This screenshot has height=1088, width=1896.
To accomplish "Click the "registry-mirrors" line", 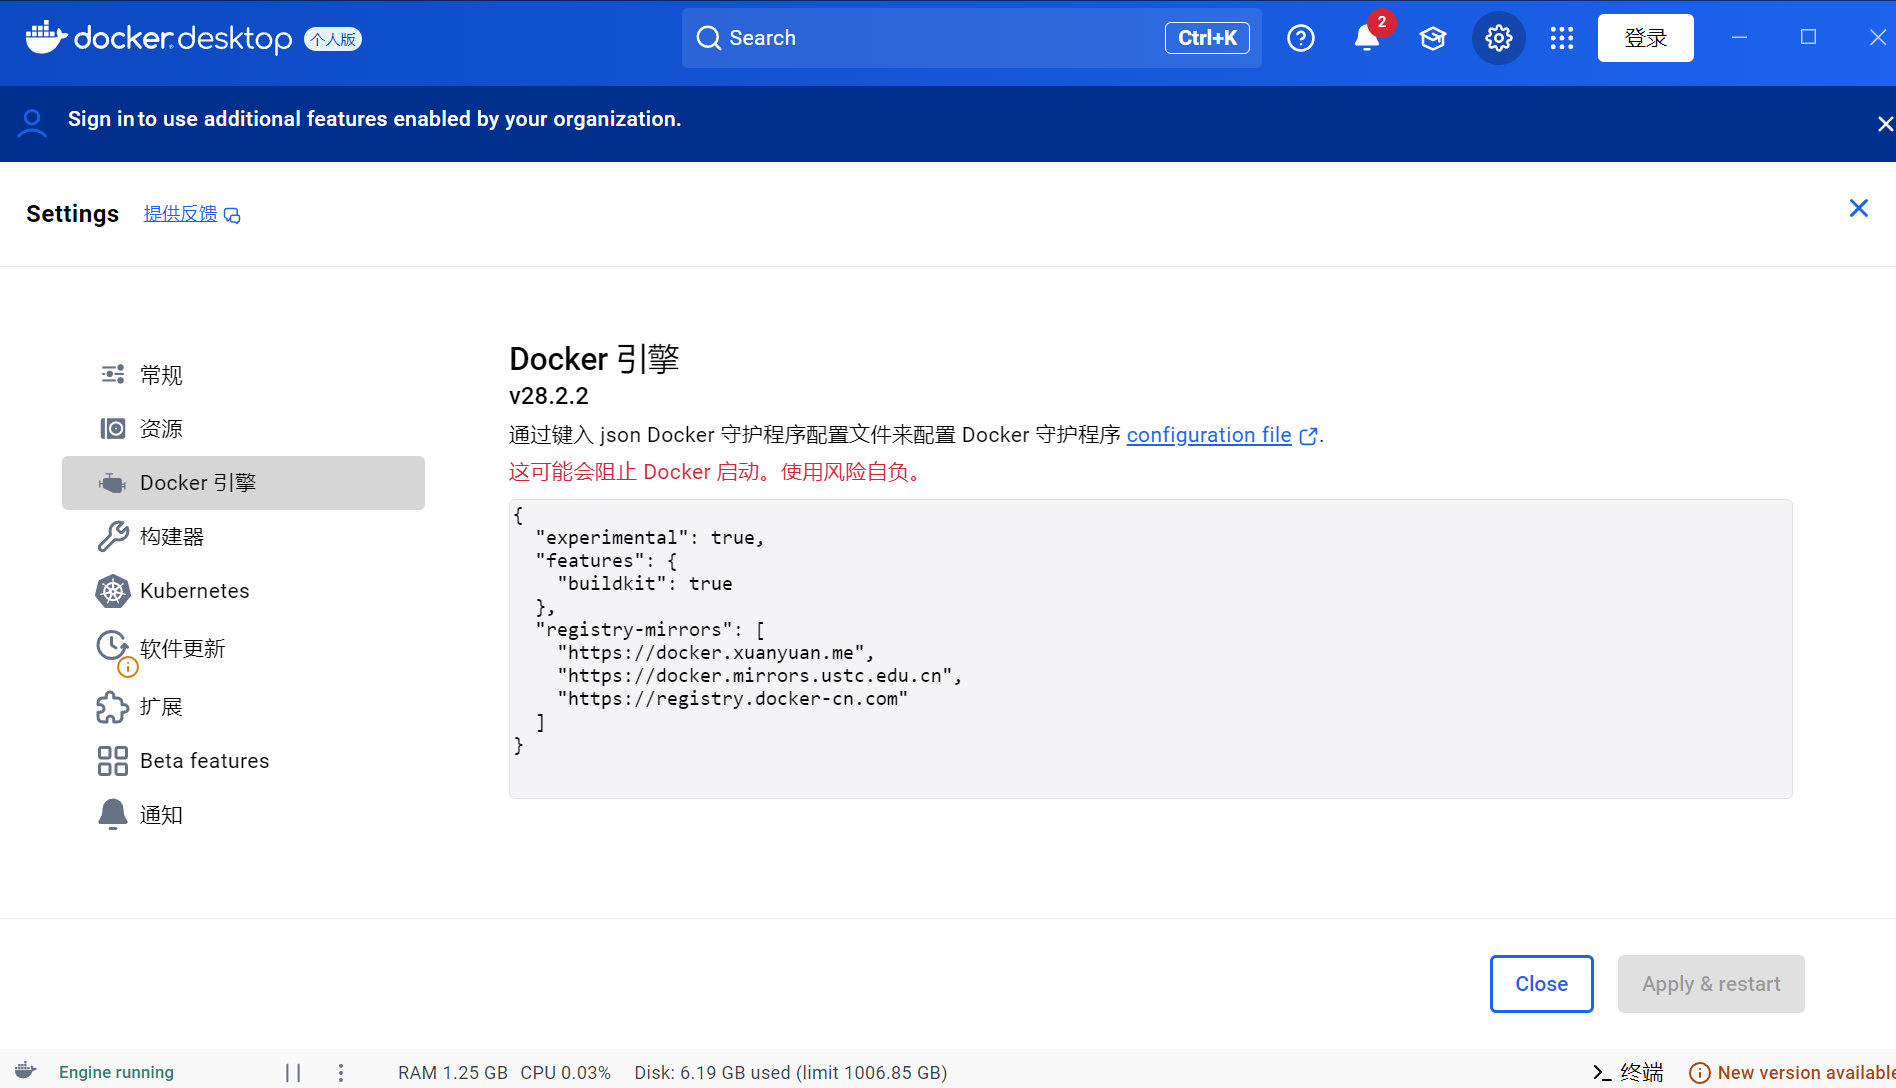I will point(650,630).
